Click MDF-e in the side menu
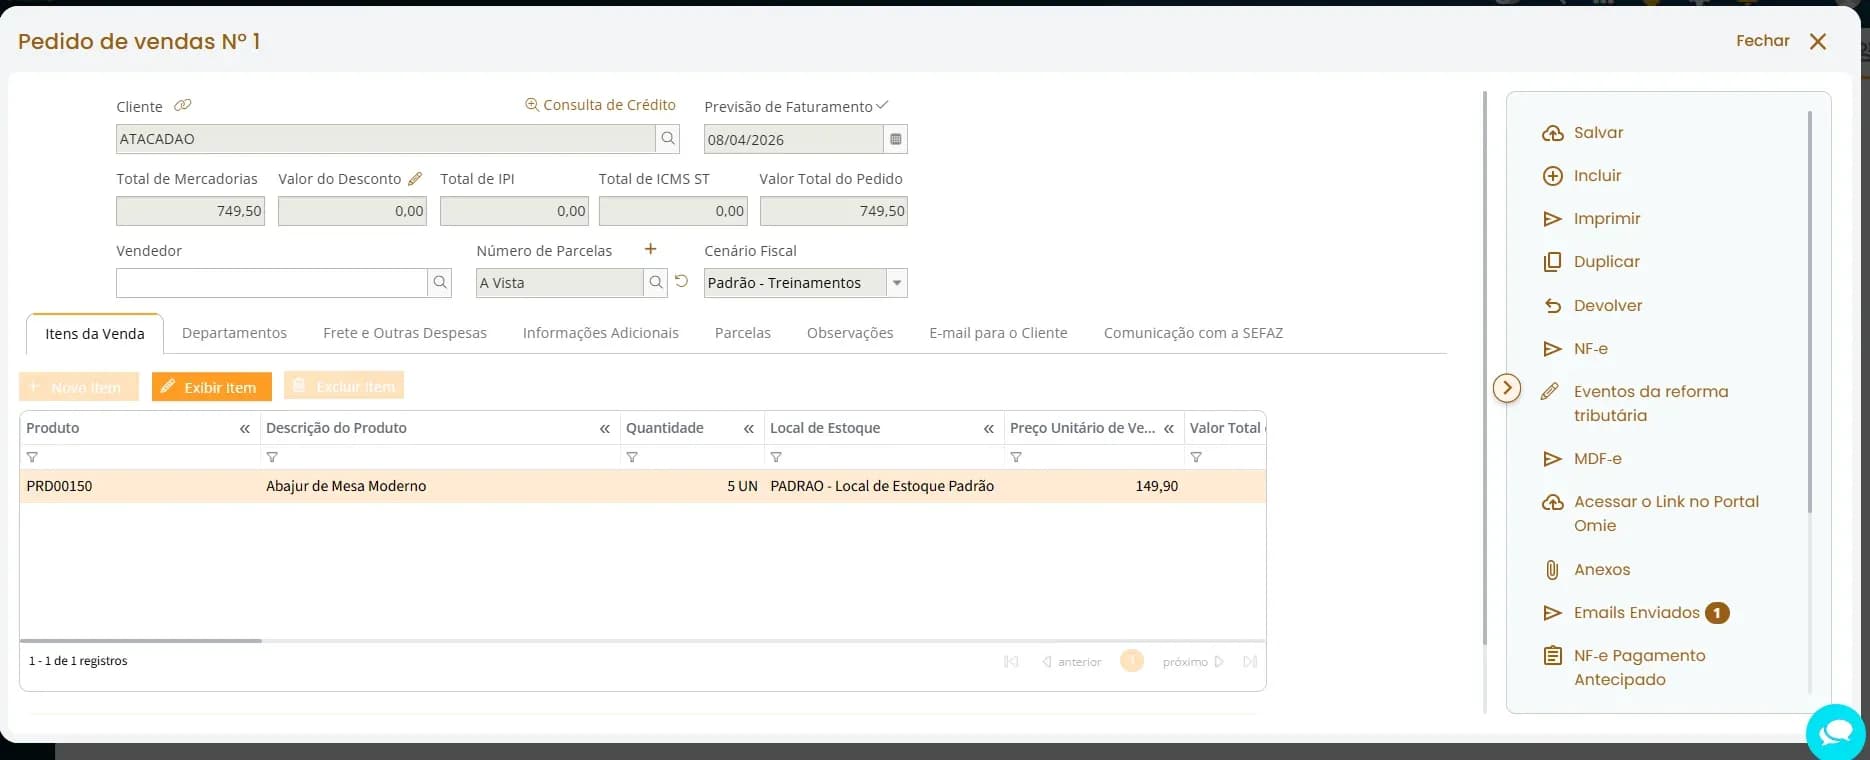This screenshot has width=1870, height=760. click(1582, 459)
